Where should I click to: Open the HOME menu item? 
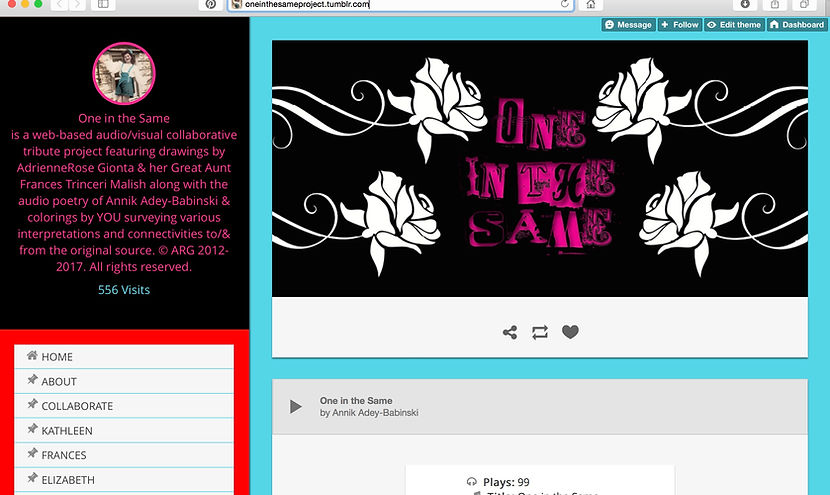[x=124, y=357]
